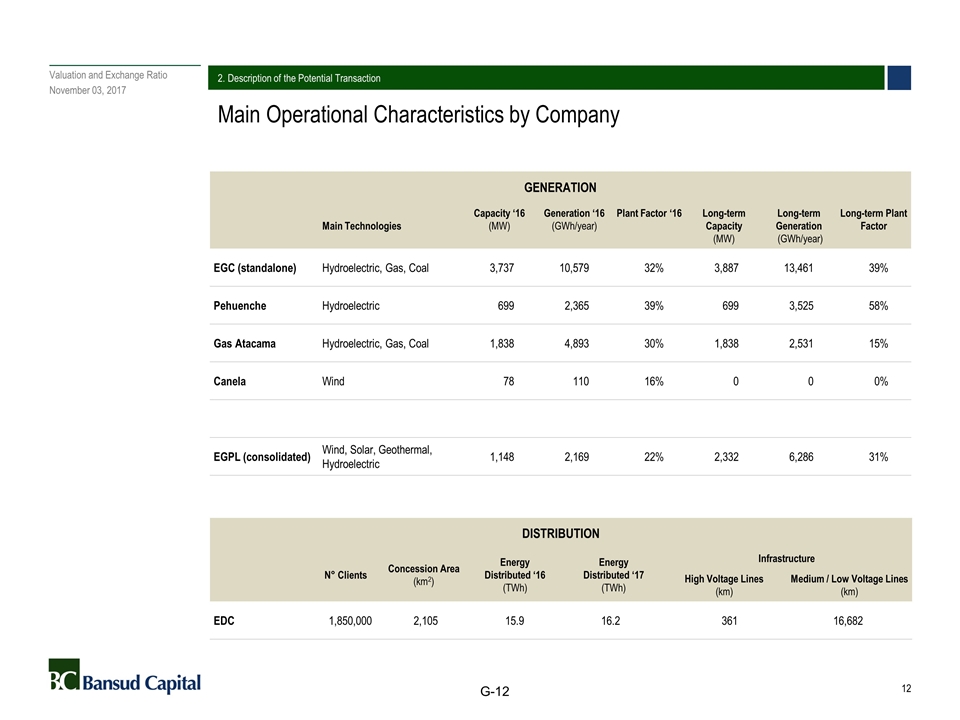
Task: Click the 'Plant Factor '16' column header
Action: [x=649, y=213]
